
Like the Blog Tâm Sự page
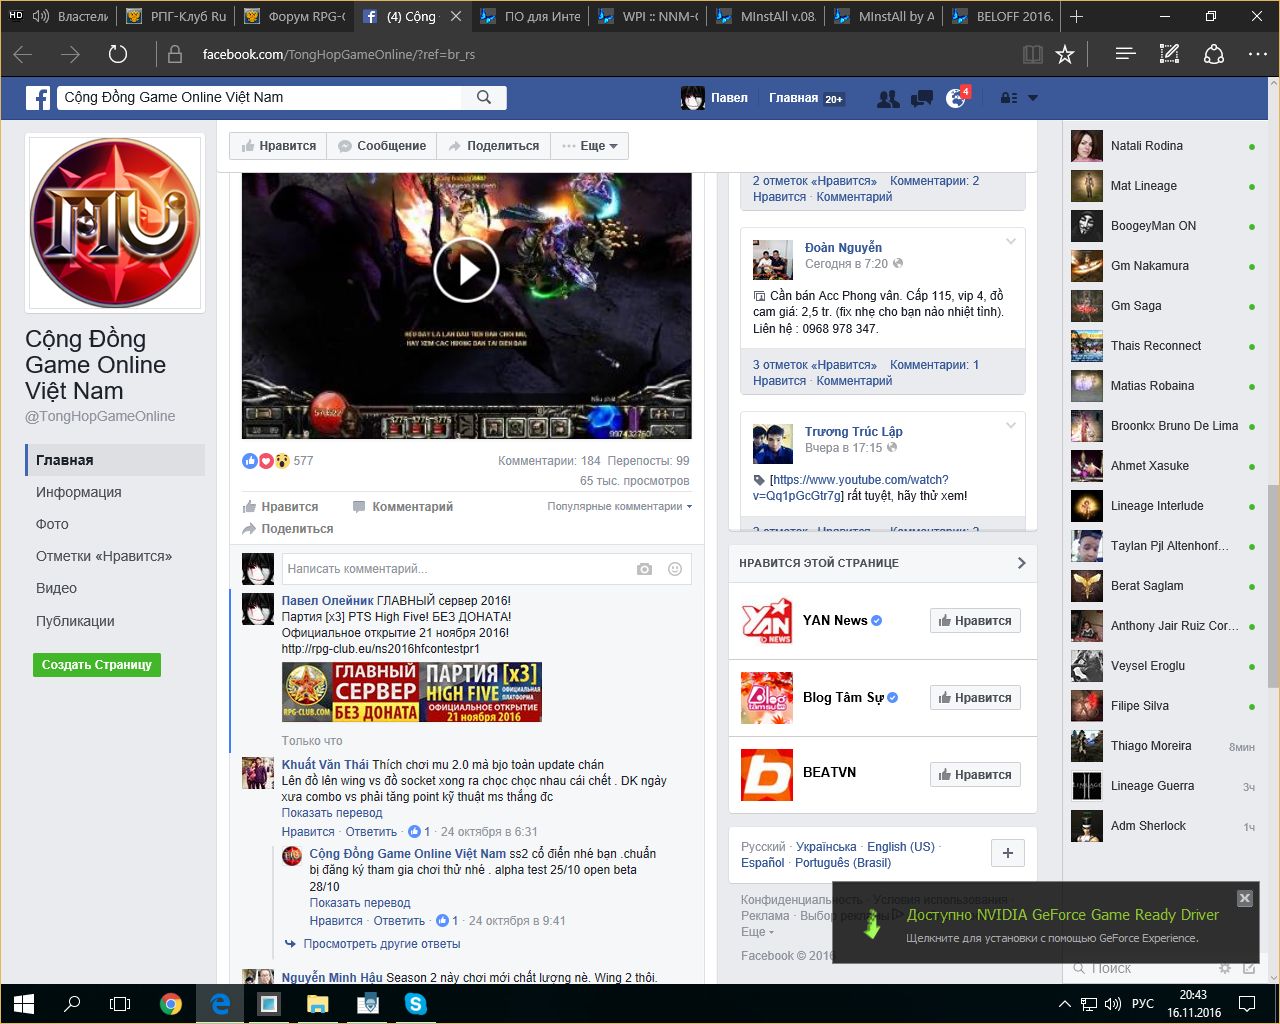point(975,698)
